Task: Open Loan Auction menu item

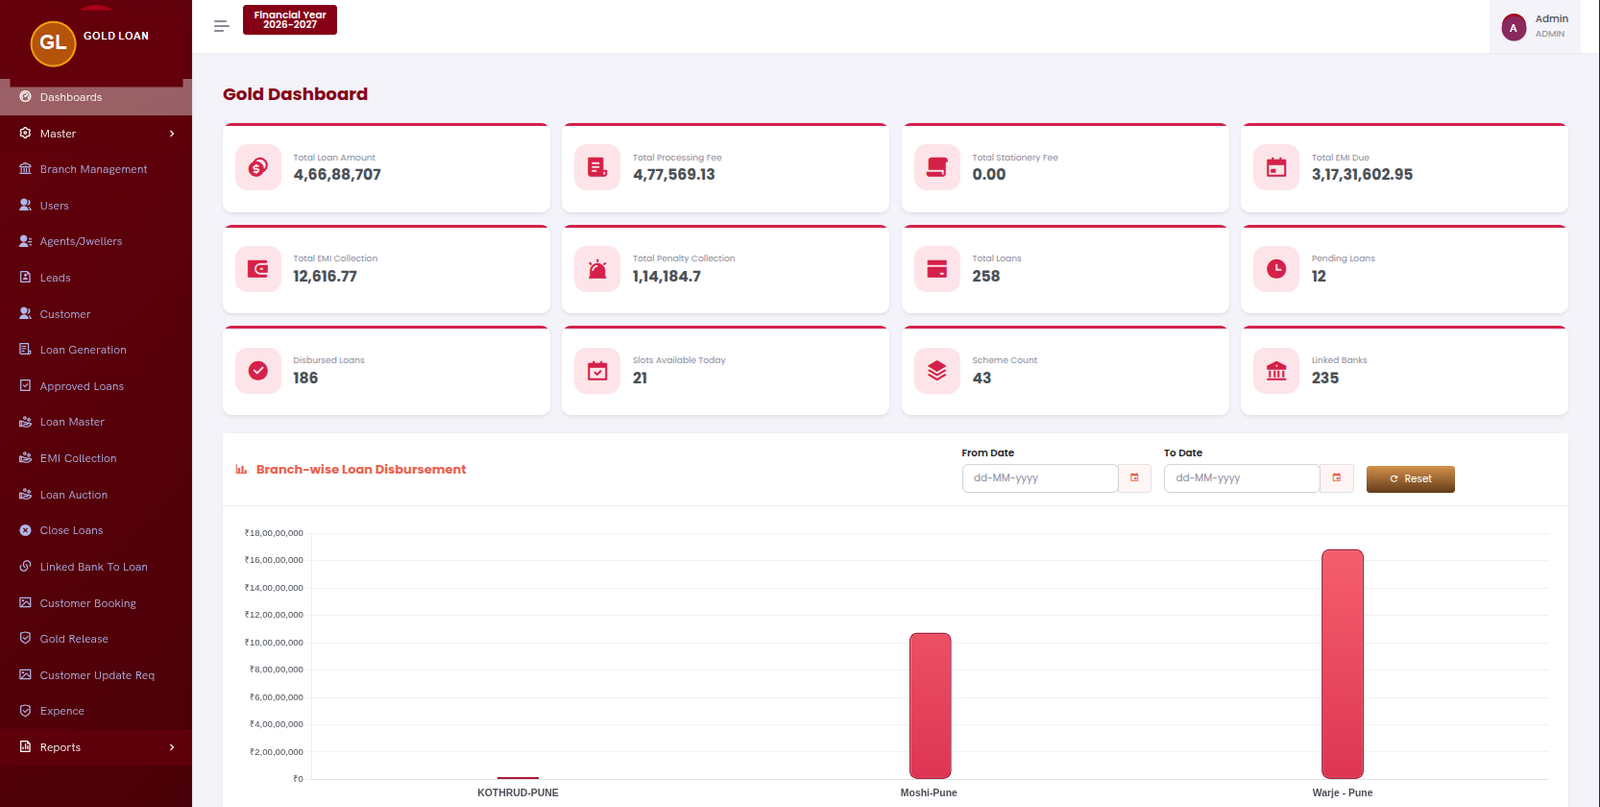Action: pos(96,494)
